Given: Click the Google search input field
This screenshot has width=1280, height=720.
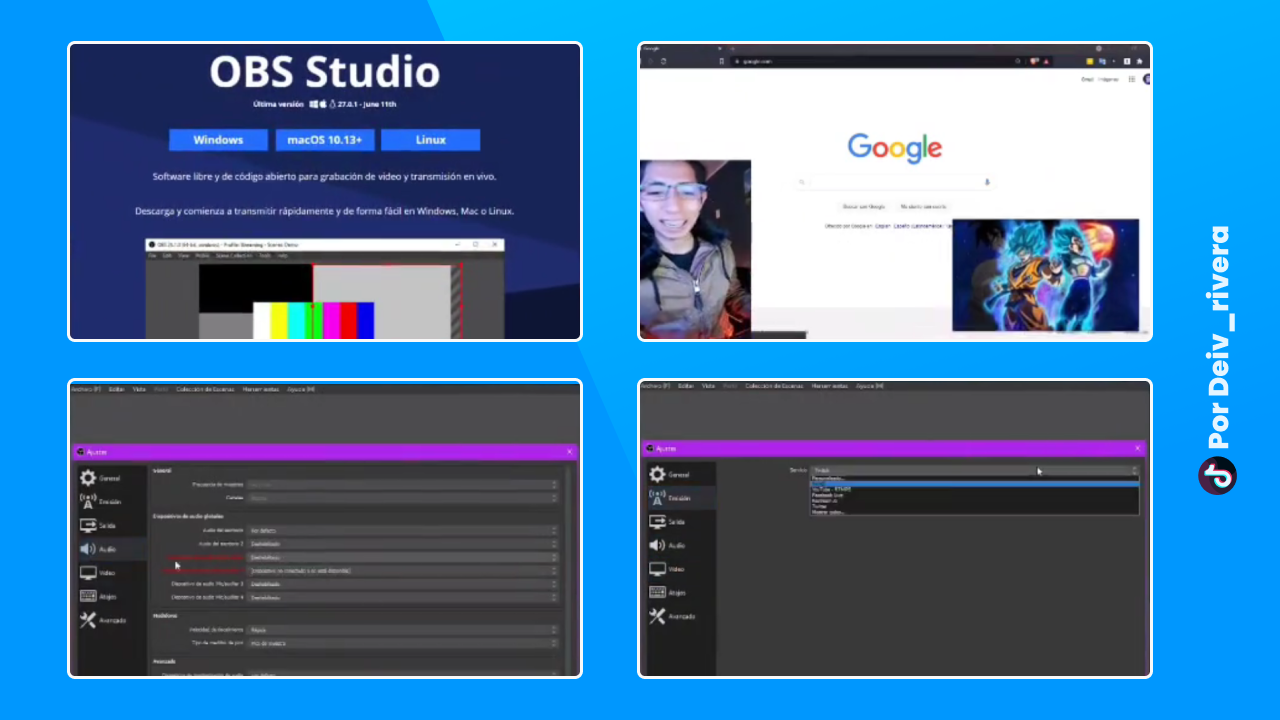Looking at the screenshot, I should tap(895, 182).
